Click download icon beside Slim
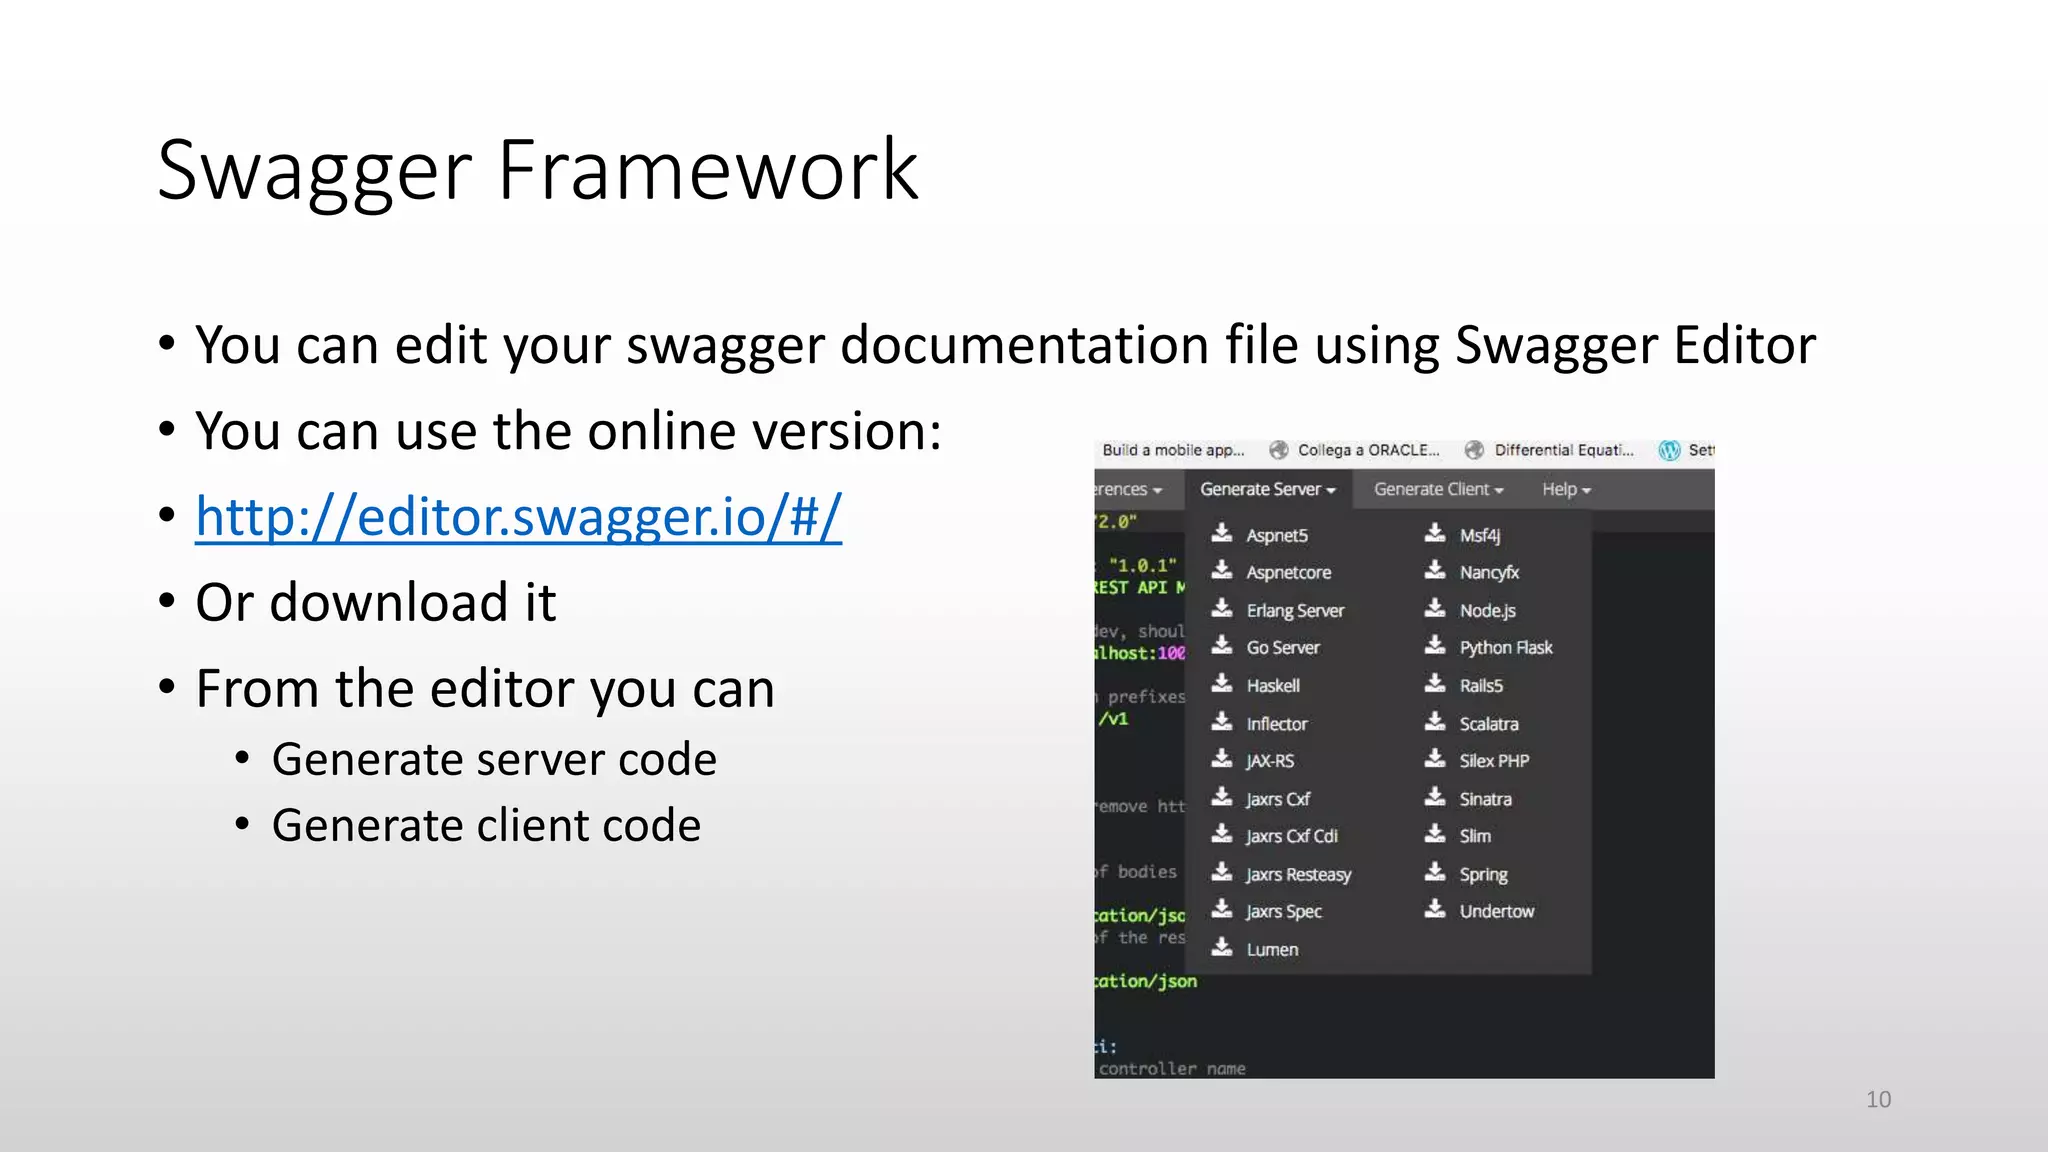 [1435, 833]
